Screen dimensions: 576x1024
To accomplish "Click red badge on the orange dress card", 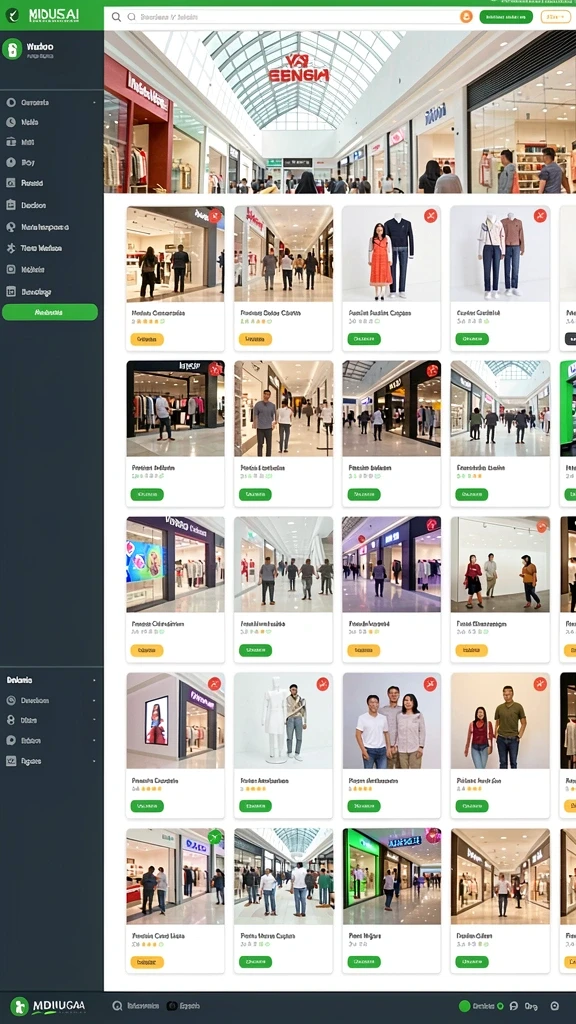I will point(430,216).
